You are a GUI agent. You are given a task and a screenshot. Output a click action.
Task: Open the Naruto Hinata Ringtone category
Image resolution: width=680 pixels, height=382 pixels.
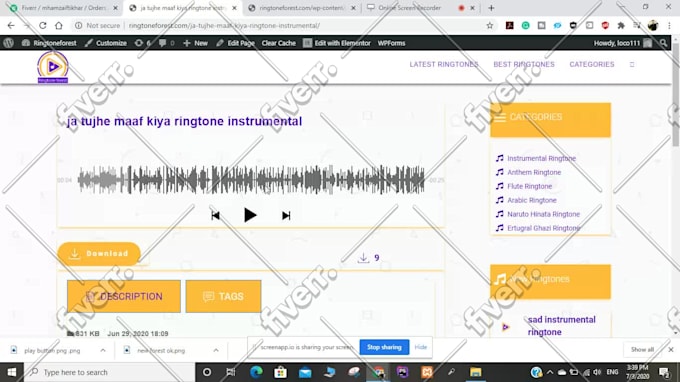click(543, 214)
